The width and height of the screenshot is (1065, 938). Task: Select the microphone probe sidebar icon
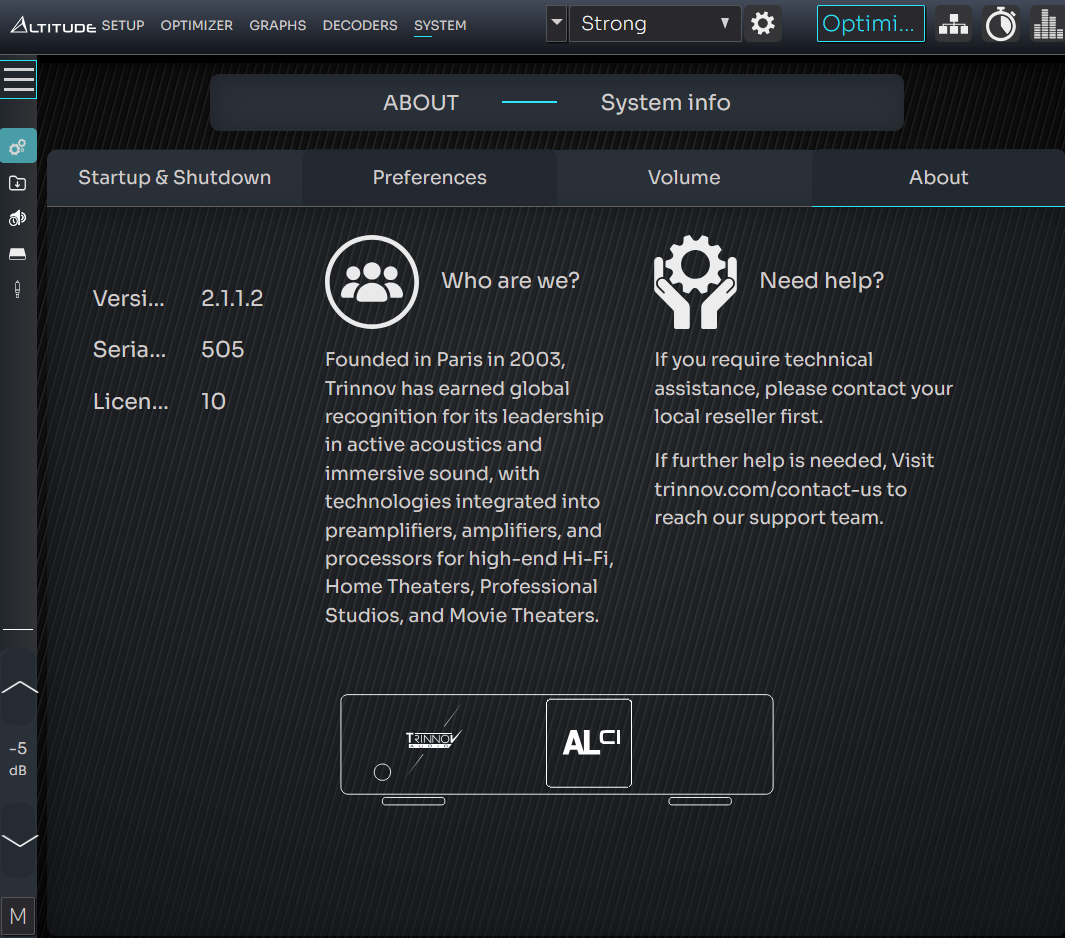tap(18, 289)
